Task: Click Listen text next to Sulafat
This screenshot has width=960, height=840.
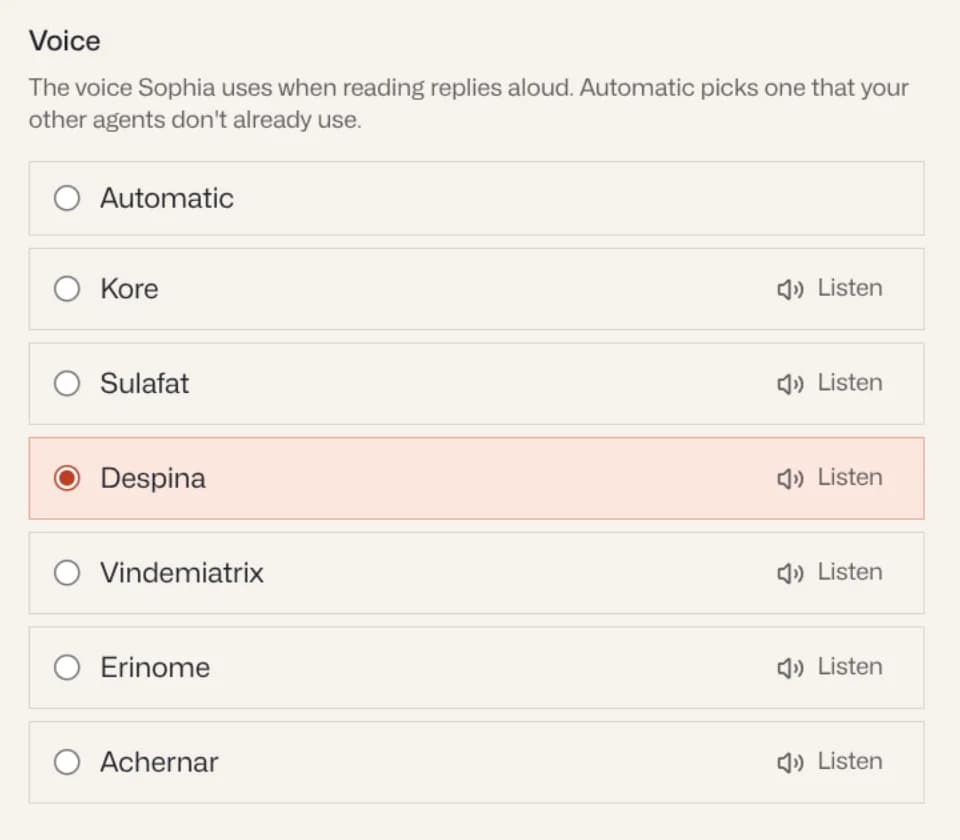Action: pos(850,383)
